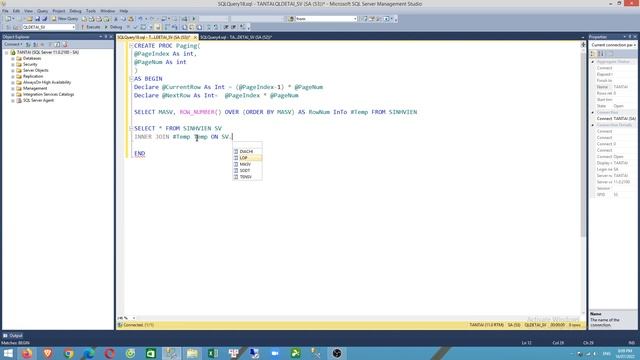Expand the Server Objects folder

(x=13, y=70)
